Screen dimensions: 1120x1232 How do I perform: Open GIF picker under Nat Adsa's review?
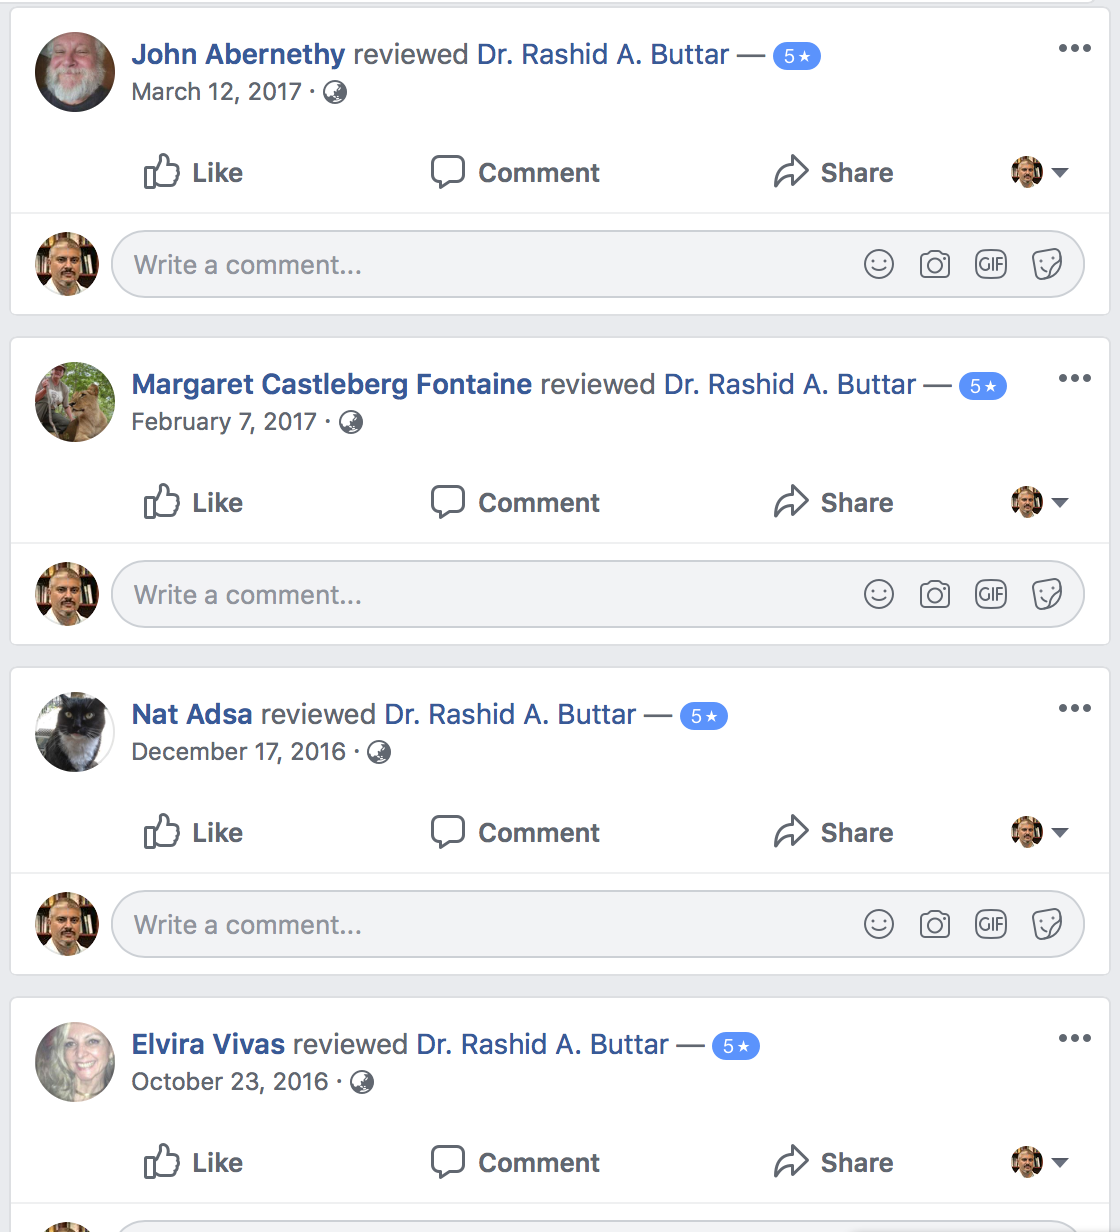pos(991,925)
